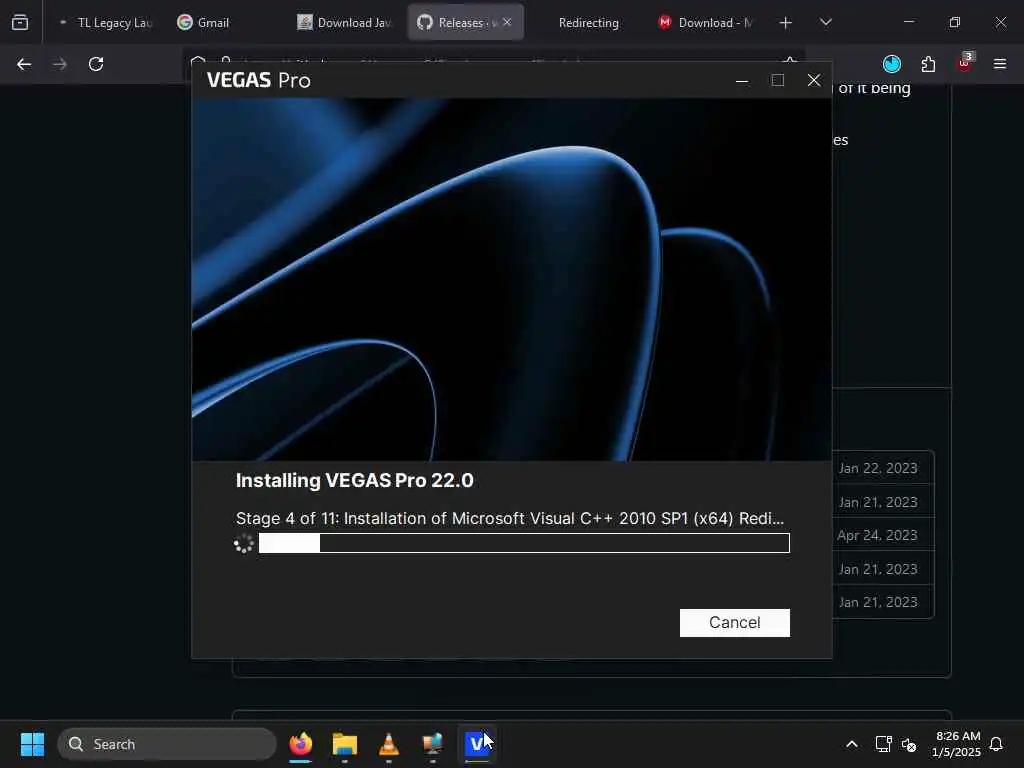The image size is (1024, 768).
Task: Open the clock showing 8:26 AM
Action: coord(956,744)
